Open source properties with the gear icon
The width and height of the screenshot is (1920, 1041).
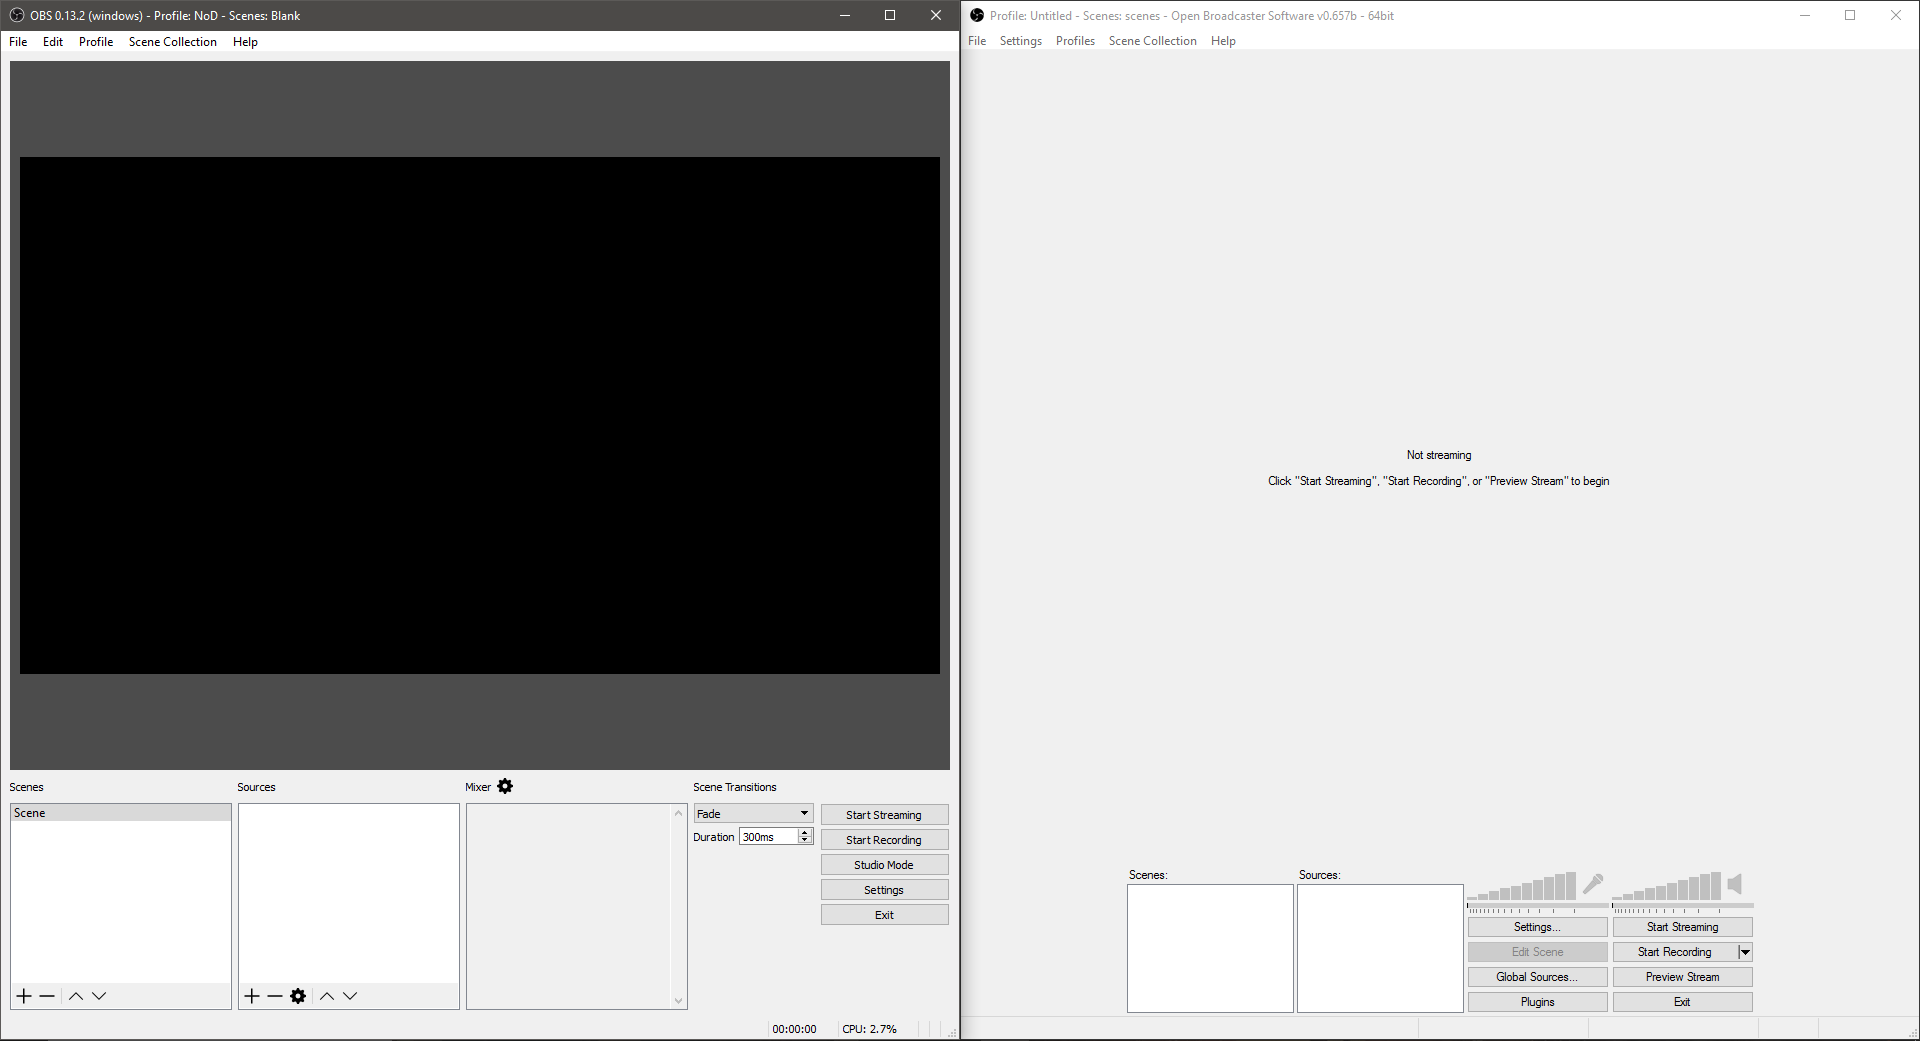point(298,996)
